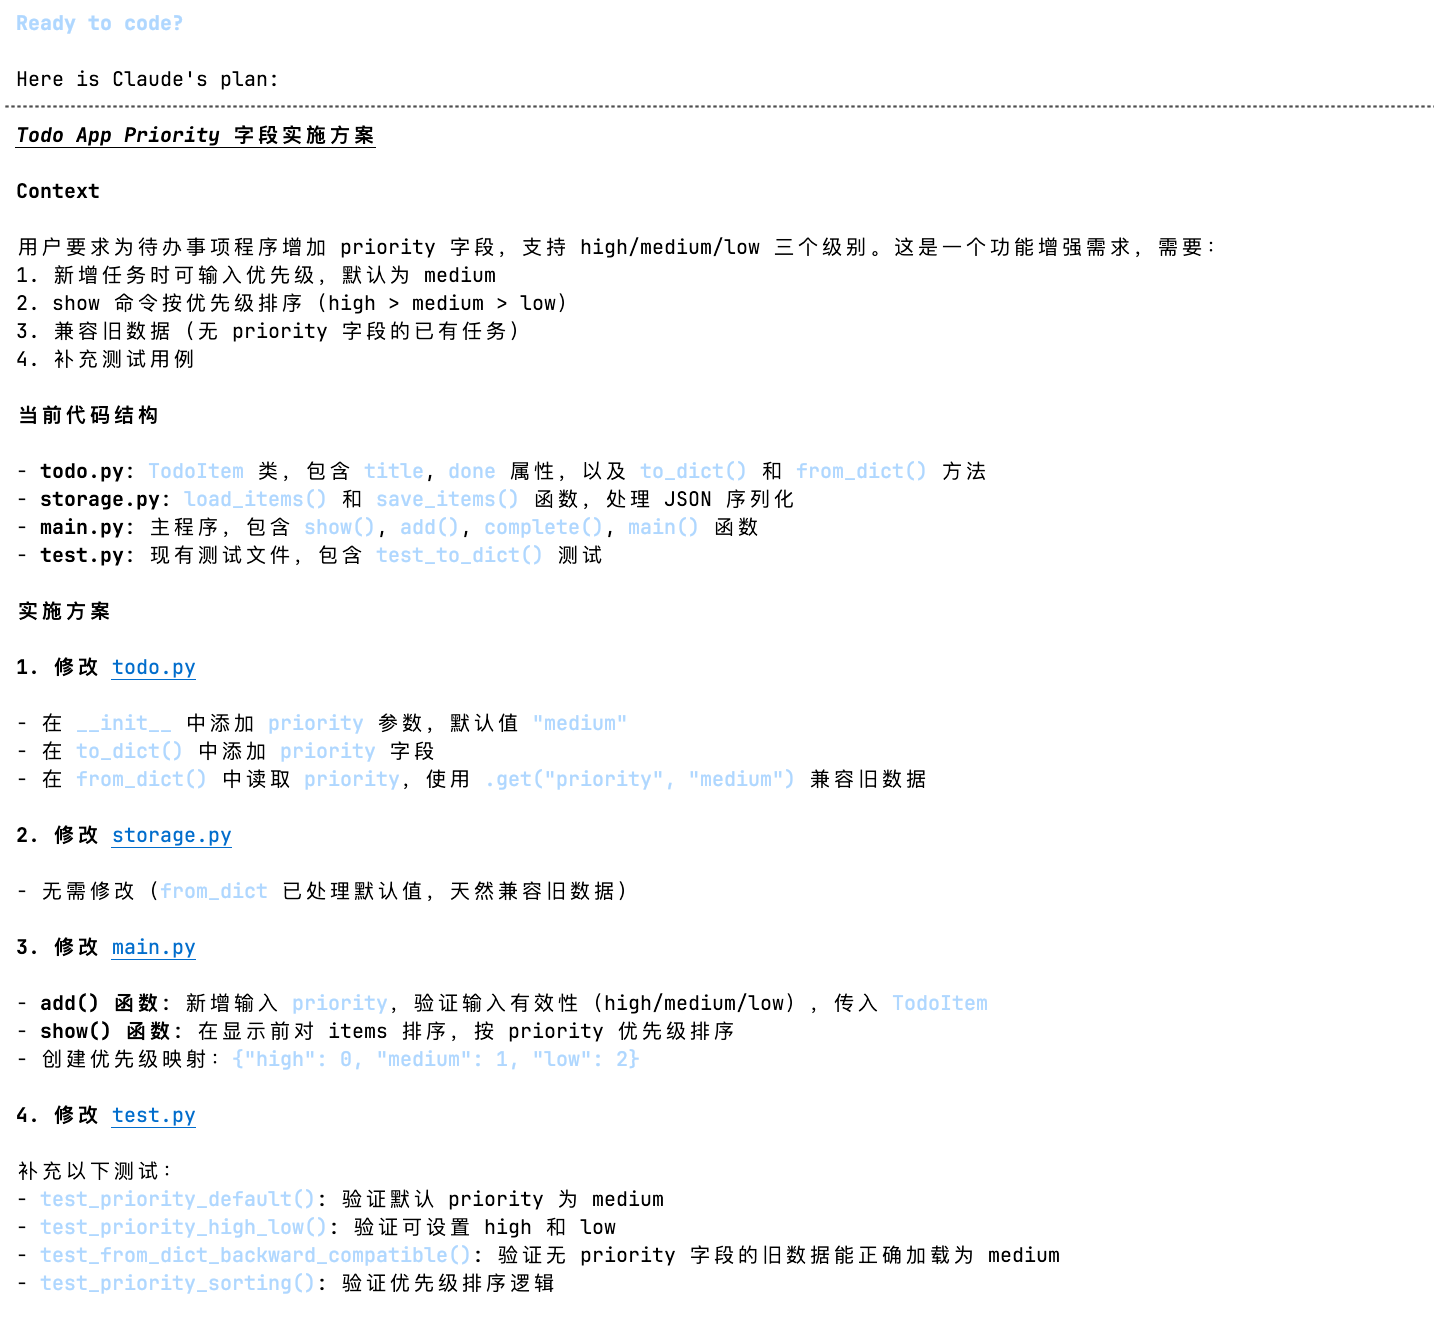Click test_from_dict_backward_compatible() test name
Screen dimensions: 1434x1318
coord(255,1255)
